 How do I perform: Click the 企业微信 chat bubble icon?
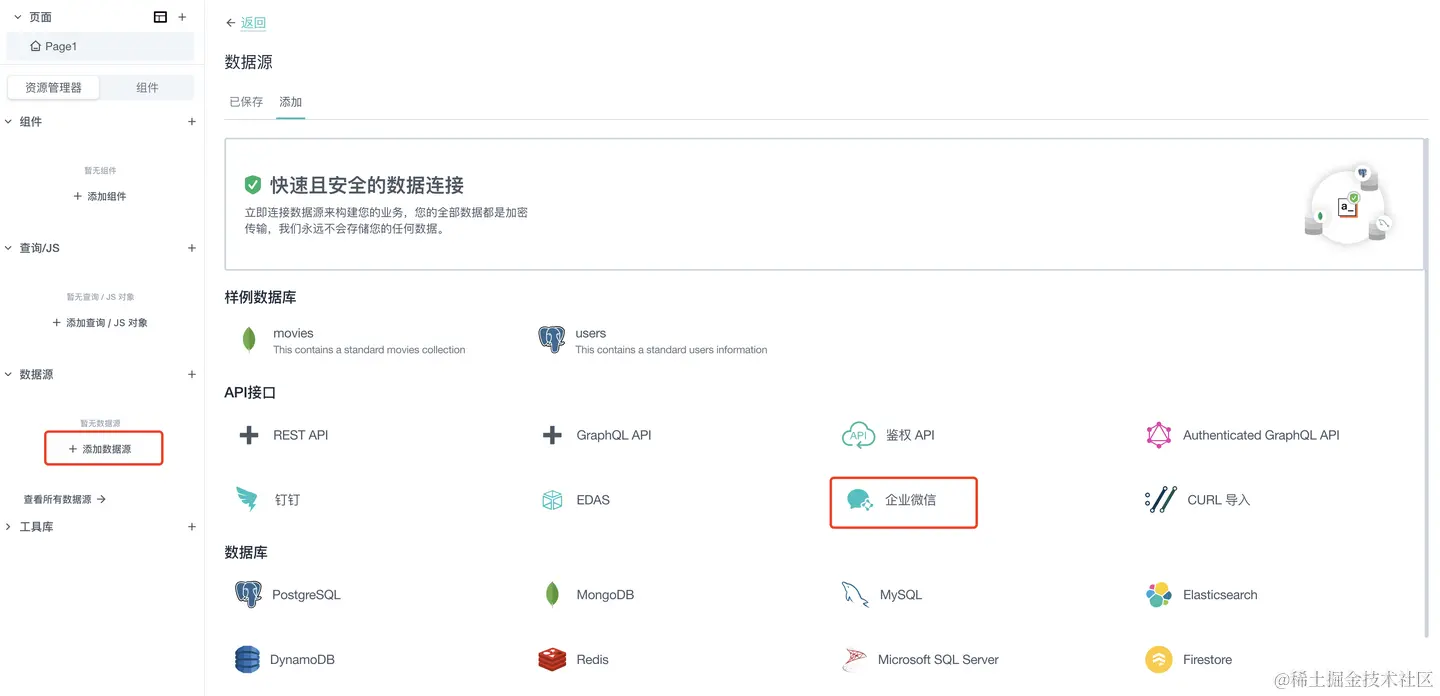coord(860,500)
